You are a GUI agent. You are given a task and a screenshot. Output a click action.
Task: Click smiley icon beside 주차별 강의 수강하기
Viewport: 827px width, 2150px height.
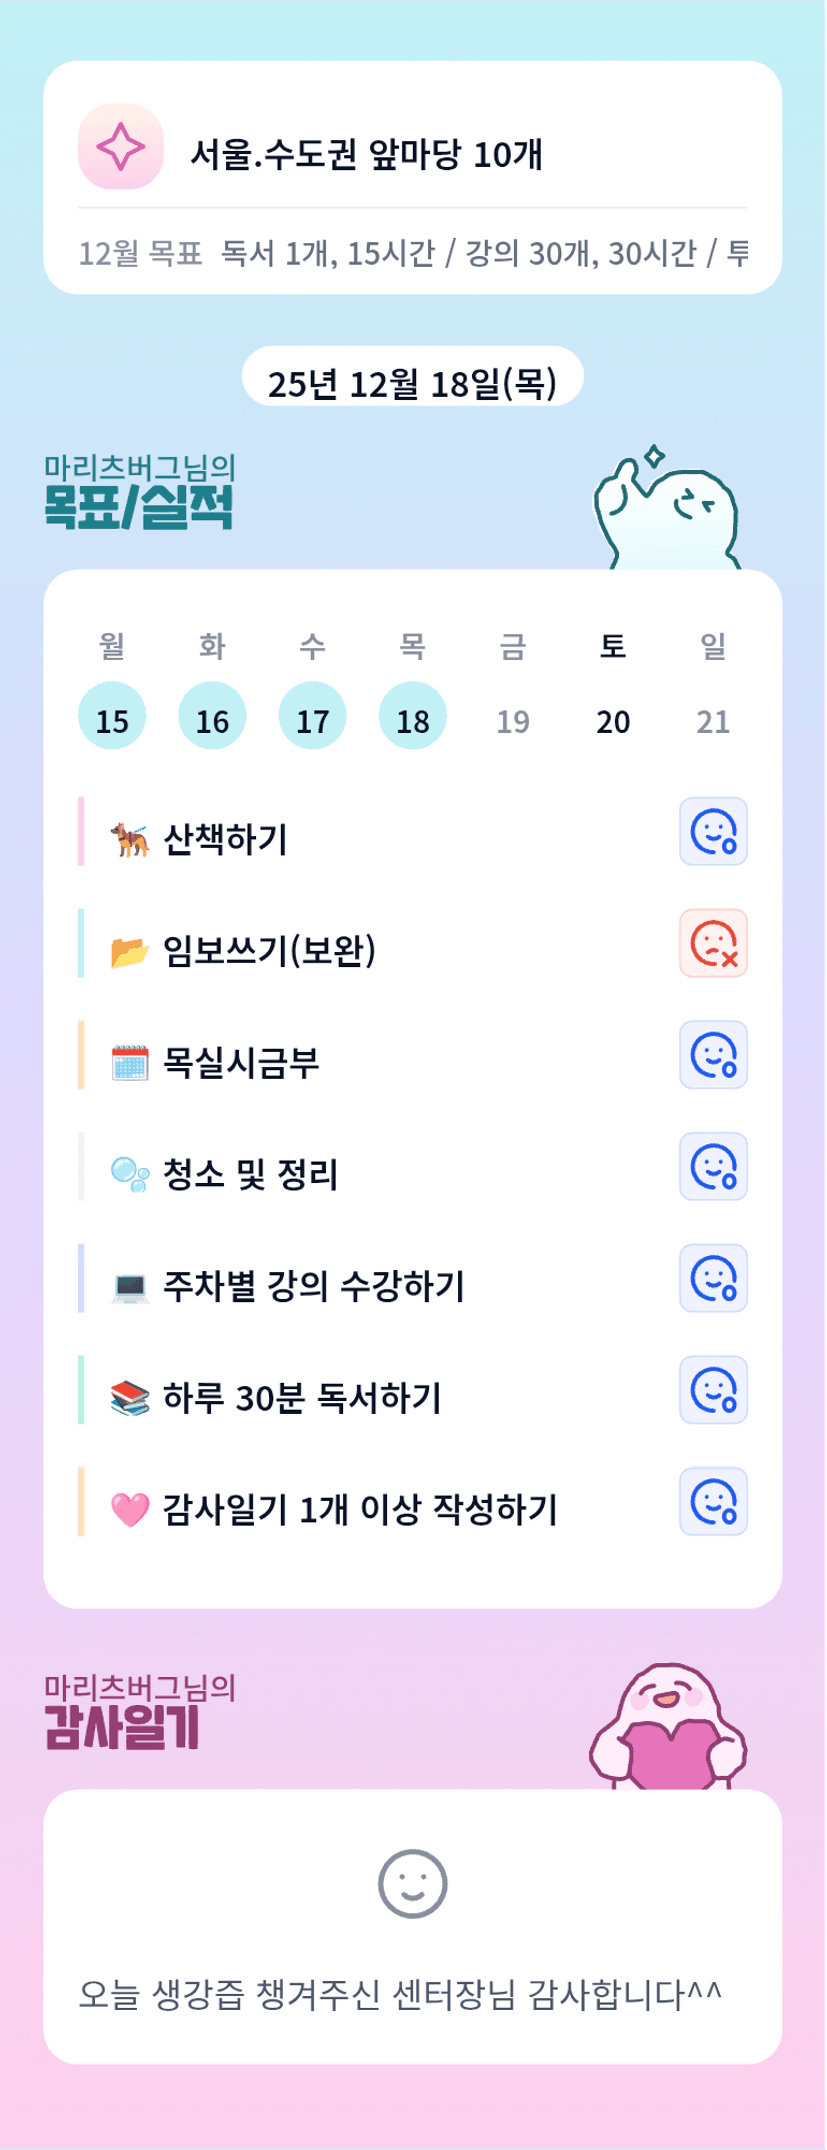click(713, 1279)
